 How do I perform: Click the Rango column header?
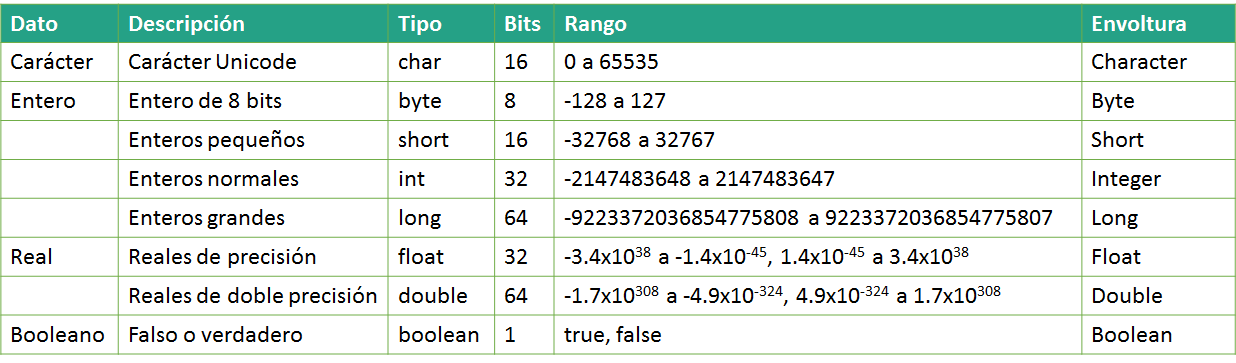pos(817,23)
